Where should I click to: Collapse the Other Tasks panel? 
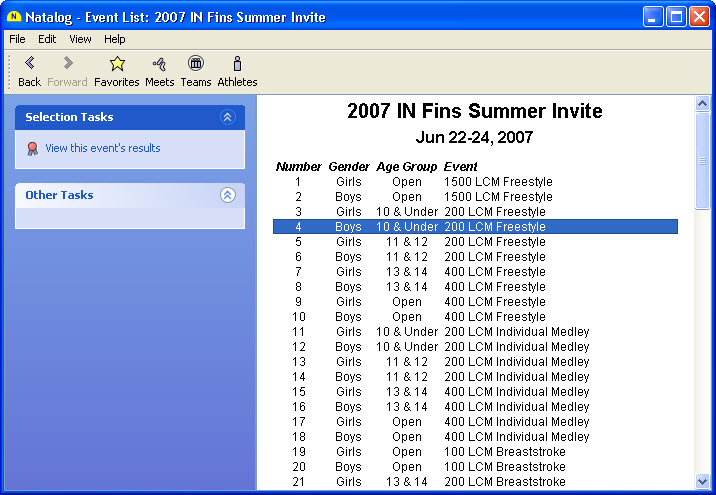(227, 195)
